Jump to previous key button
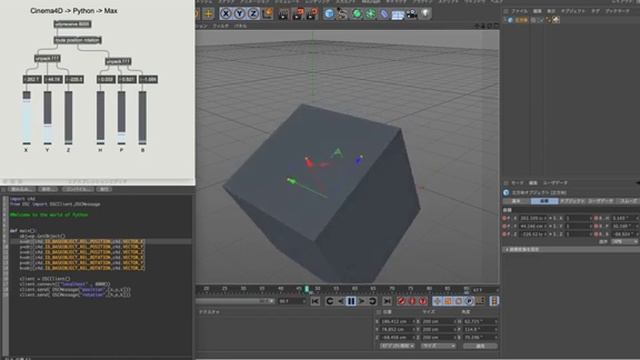This screenshot has height=360, width=640. (x=330, y=301)
